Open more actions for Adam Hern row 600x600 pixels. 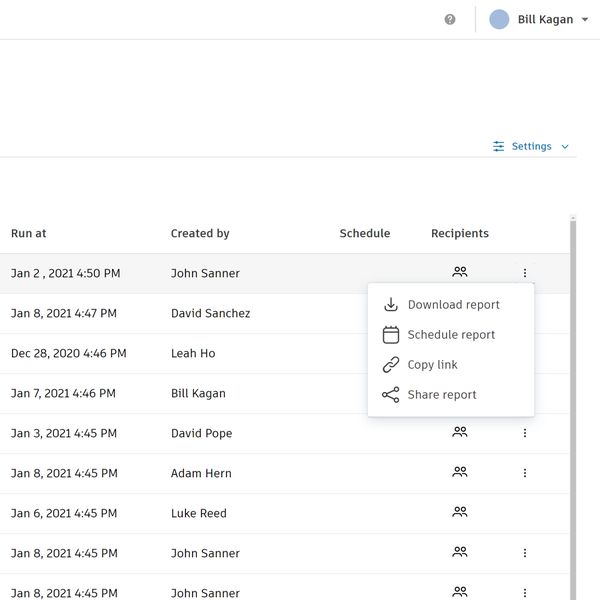click(x=525, y=473)
